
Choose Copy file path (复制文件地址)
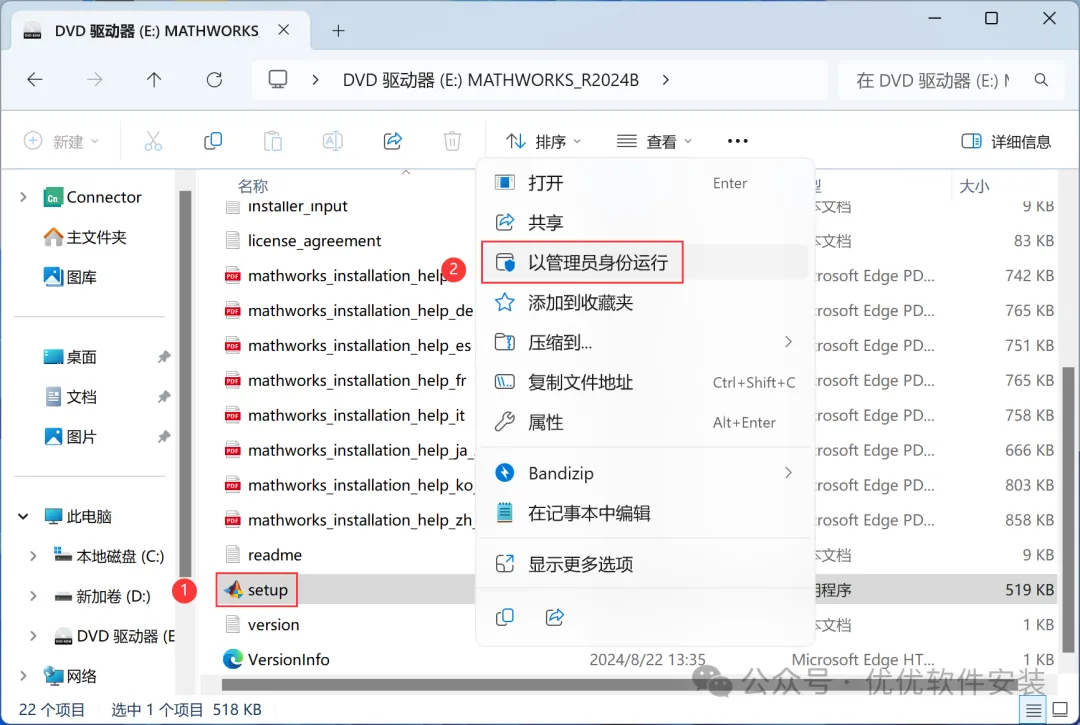click(644, 382)
